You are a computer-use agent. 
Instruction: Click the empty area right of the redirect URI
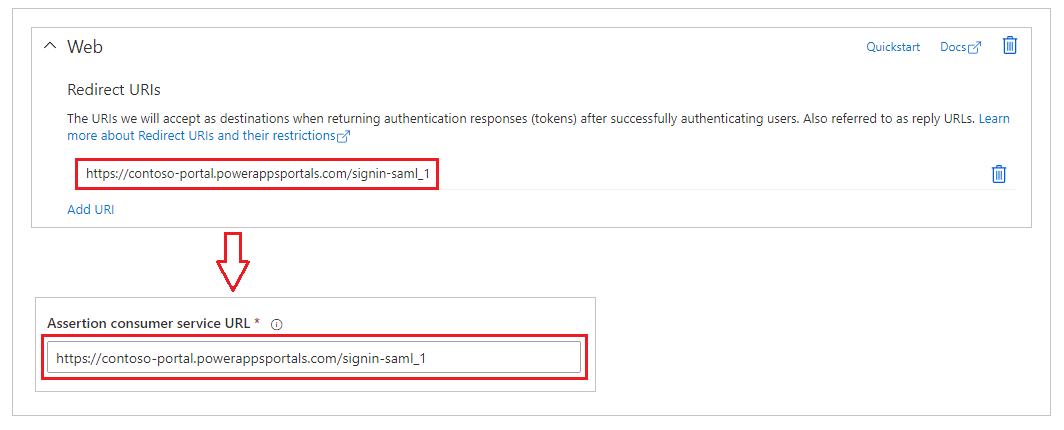pos(712,174)
